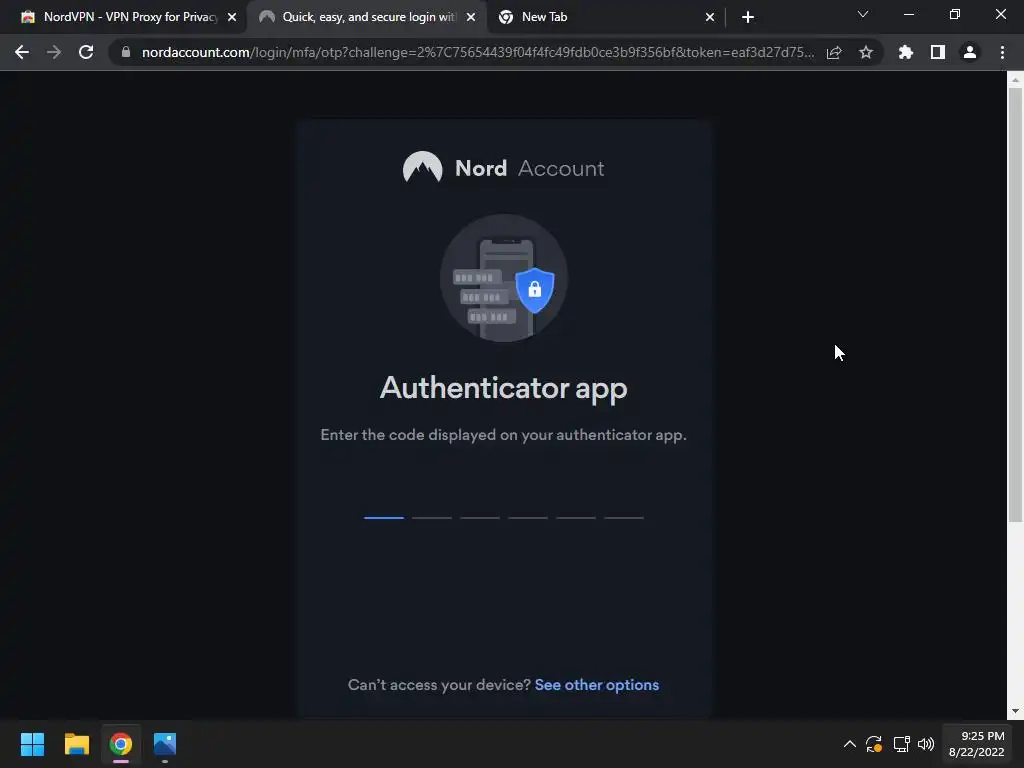1024x768 pixels.
Task: Bookmark this tab with the star
Action: (x=866, y=52)
